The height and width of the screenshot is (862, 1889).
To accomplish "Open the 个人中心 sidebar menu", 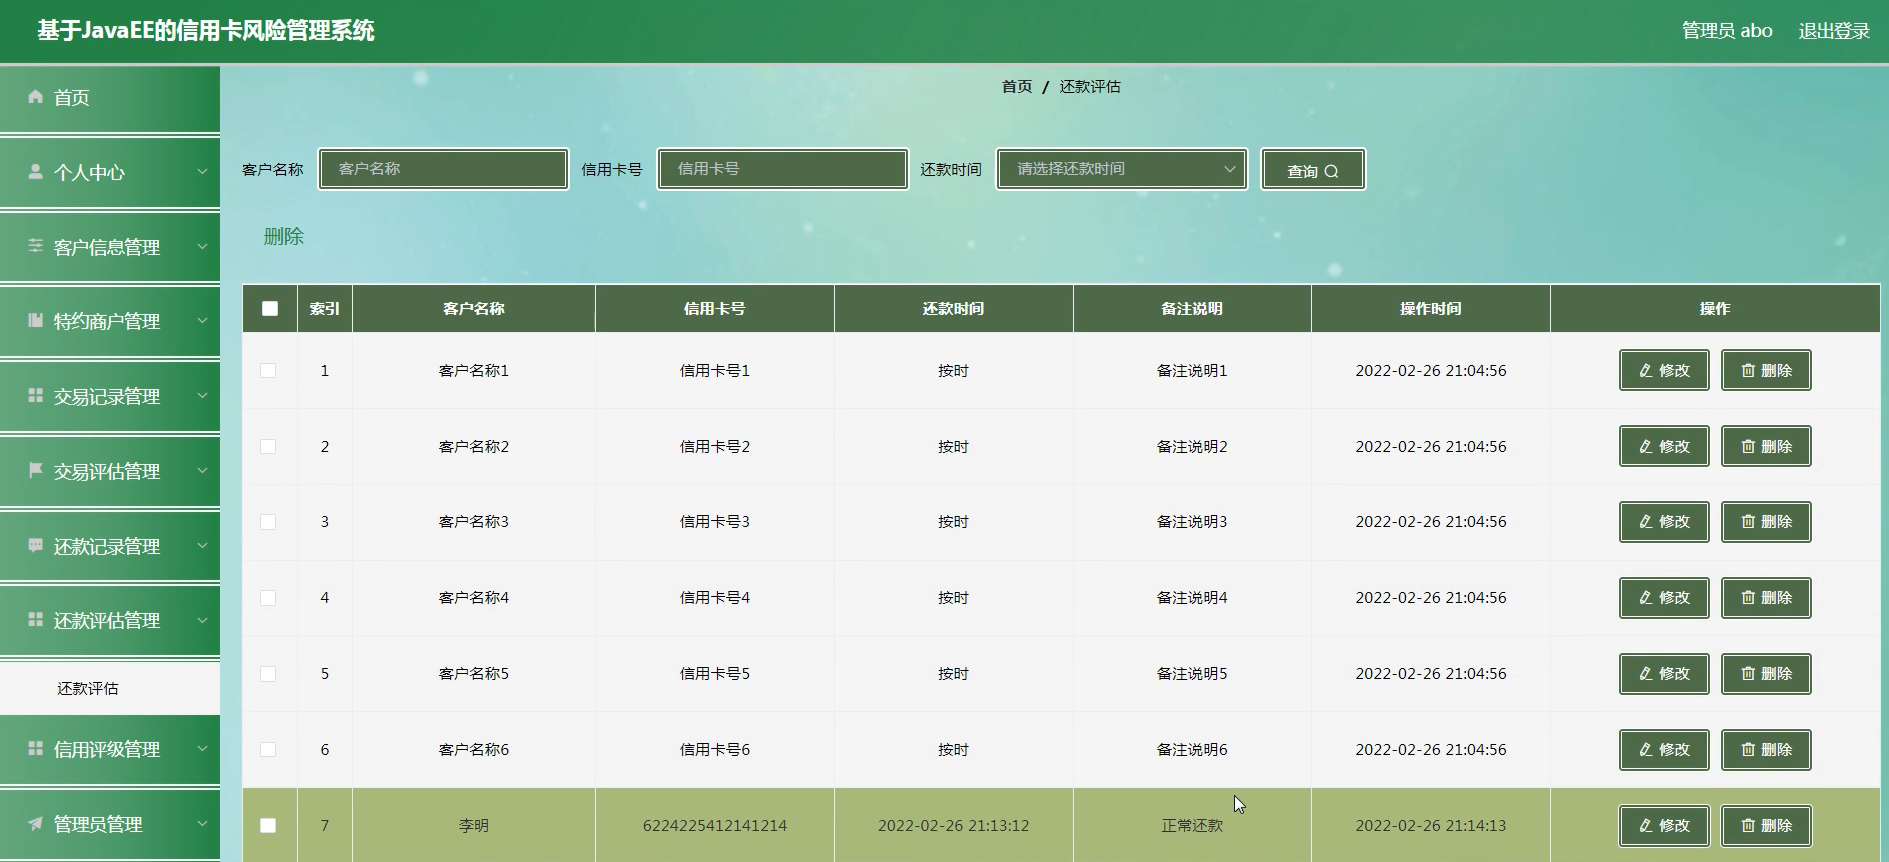I will [x=110, y=172].
